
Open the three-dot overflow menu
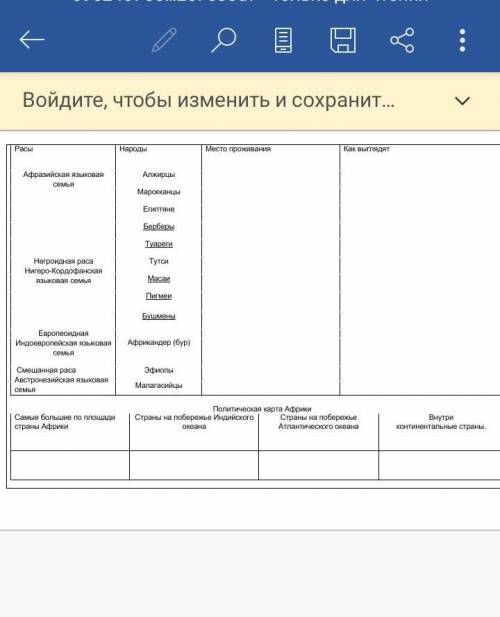pyautogui.click(x=463, y=40)
